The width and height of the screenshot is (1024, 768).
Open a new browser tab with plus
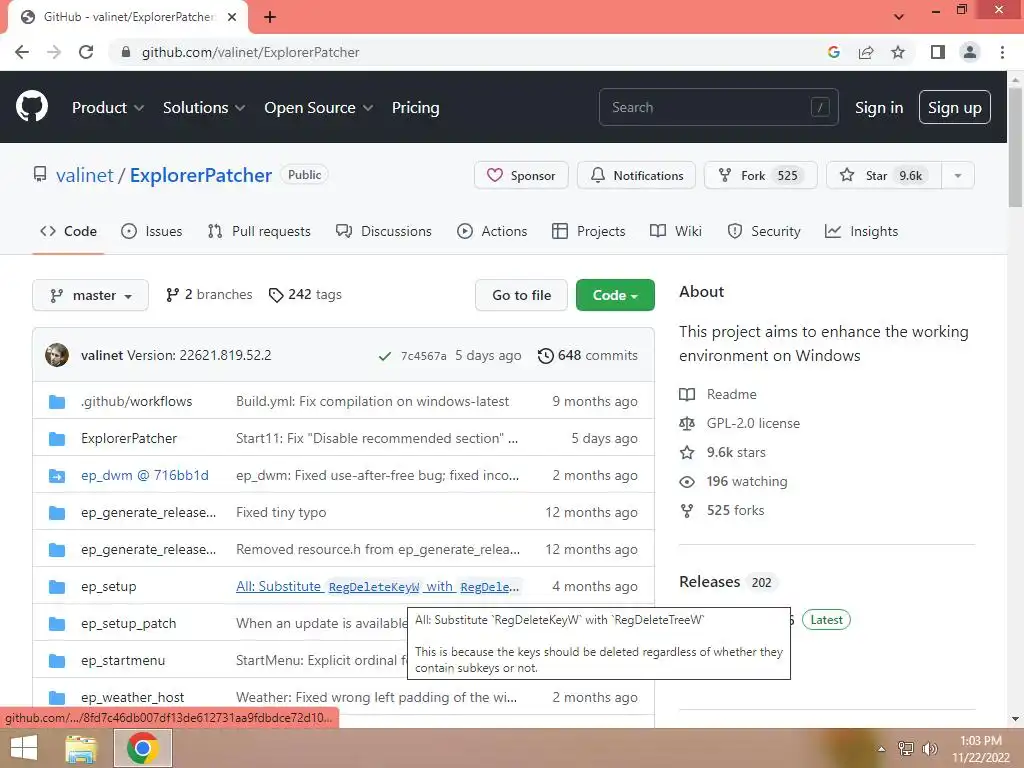tap(270, 17)
